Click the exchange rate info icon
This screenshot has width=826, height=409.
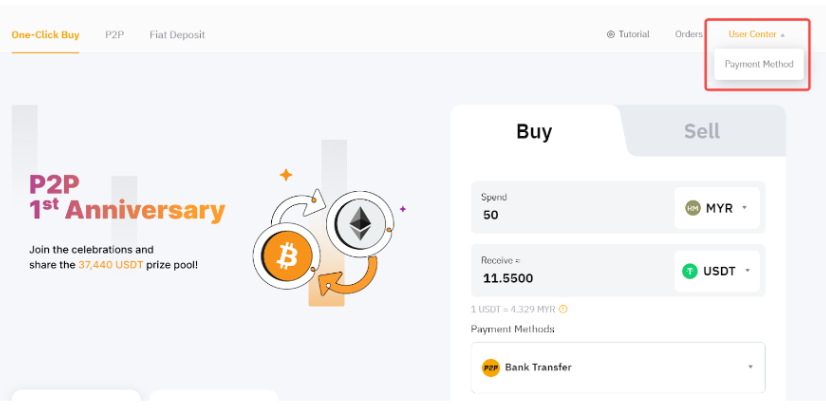coord(563,309)
